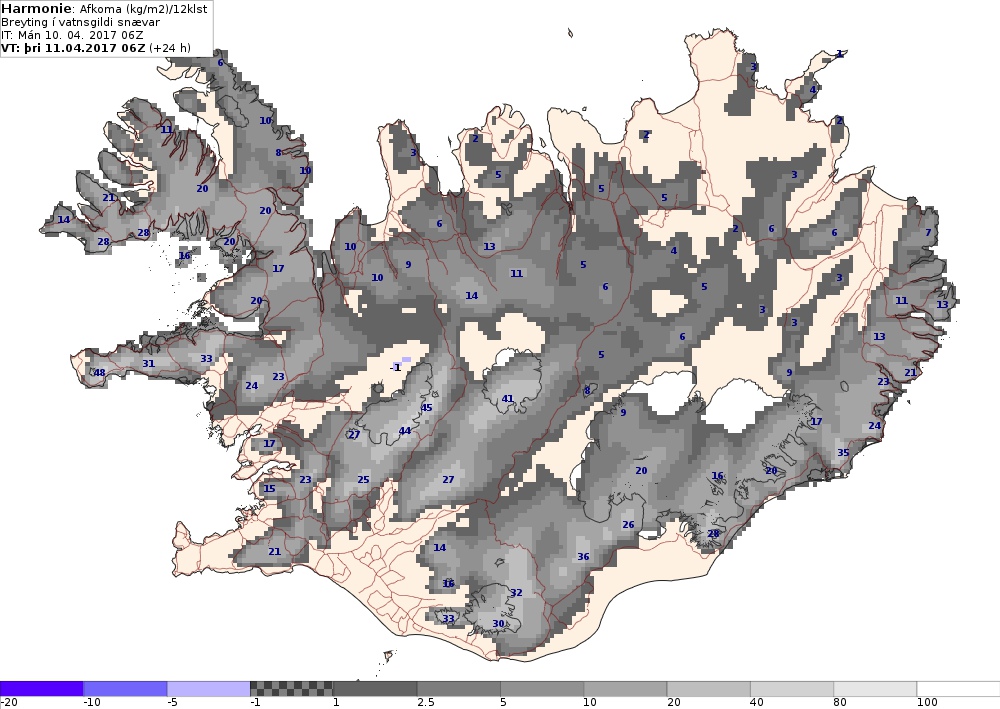Click the "32" value on the southern glacier
This screenshot has height=709, width=1000.
516,593
